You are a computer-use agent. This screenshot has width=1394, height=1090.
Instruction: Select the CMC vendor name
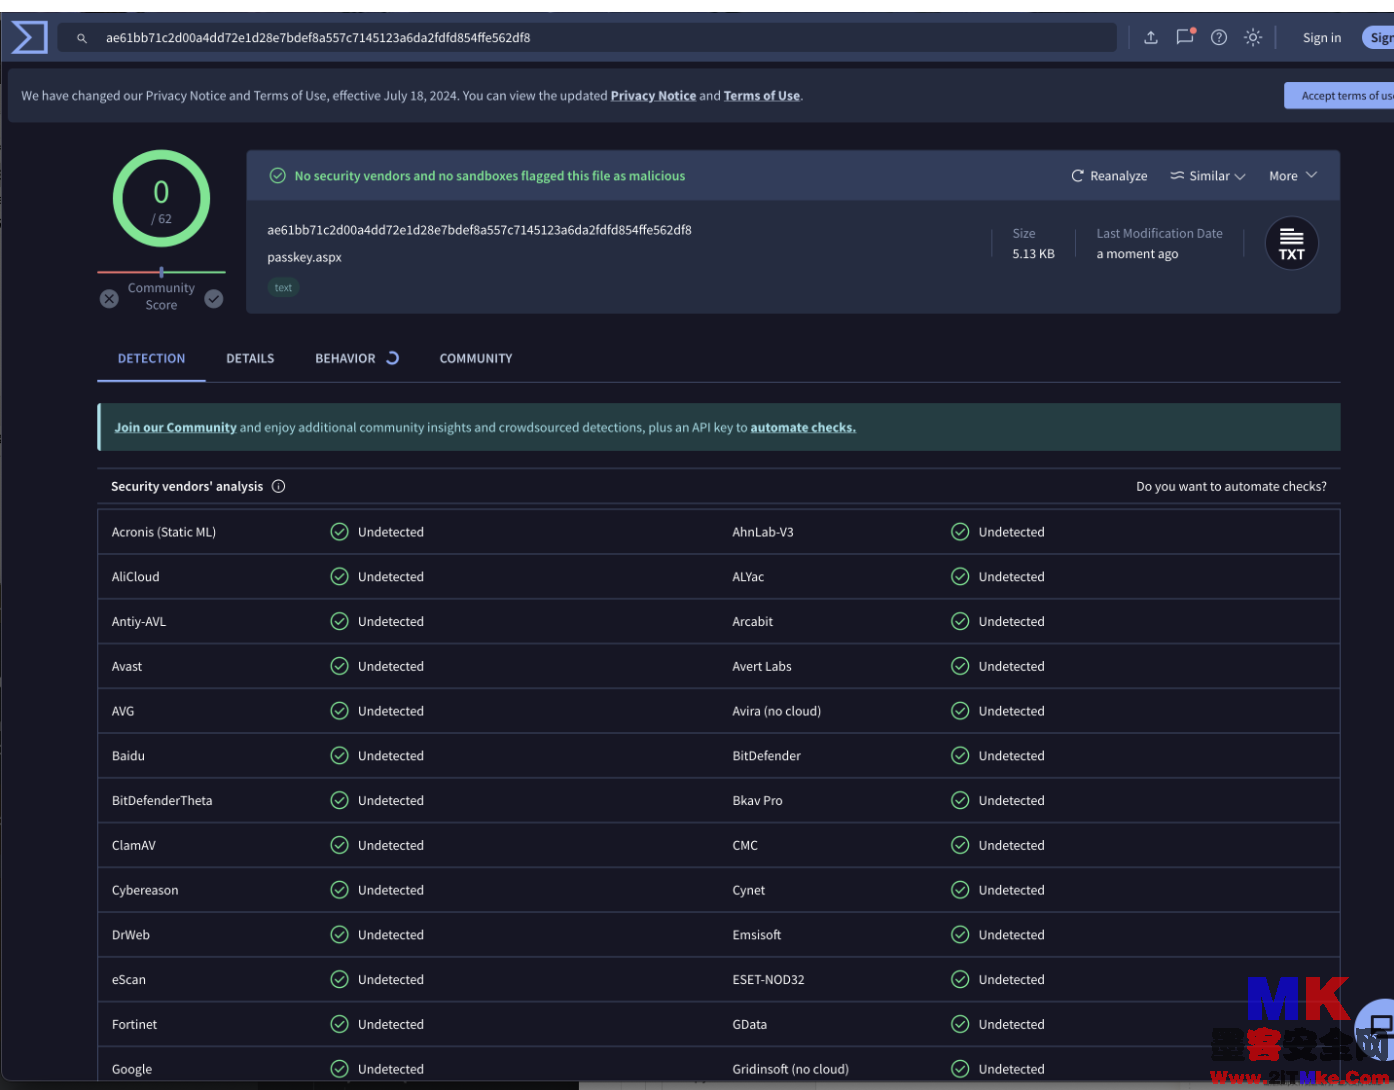point(745,845)
